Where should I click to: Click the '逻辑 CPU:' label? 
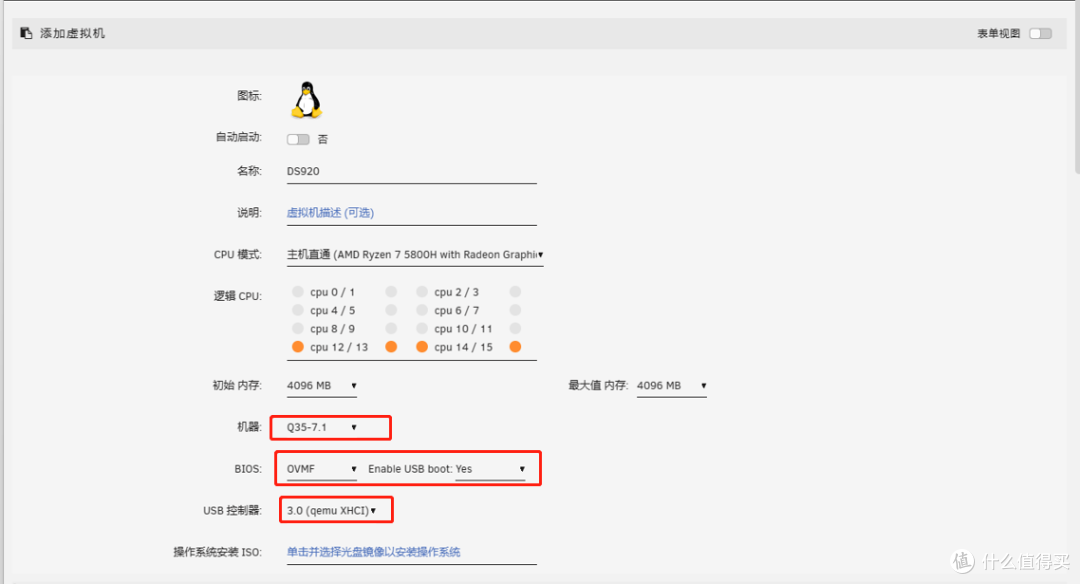point(238,296)
